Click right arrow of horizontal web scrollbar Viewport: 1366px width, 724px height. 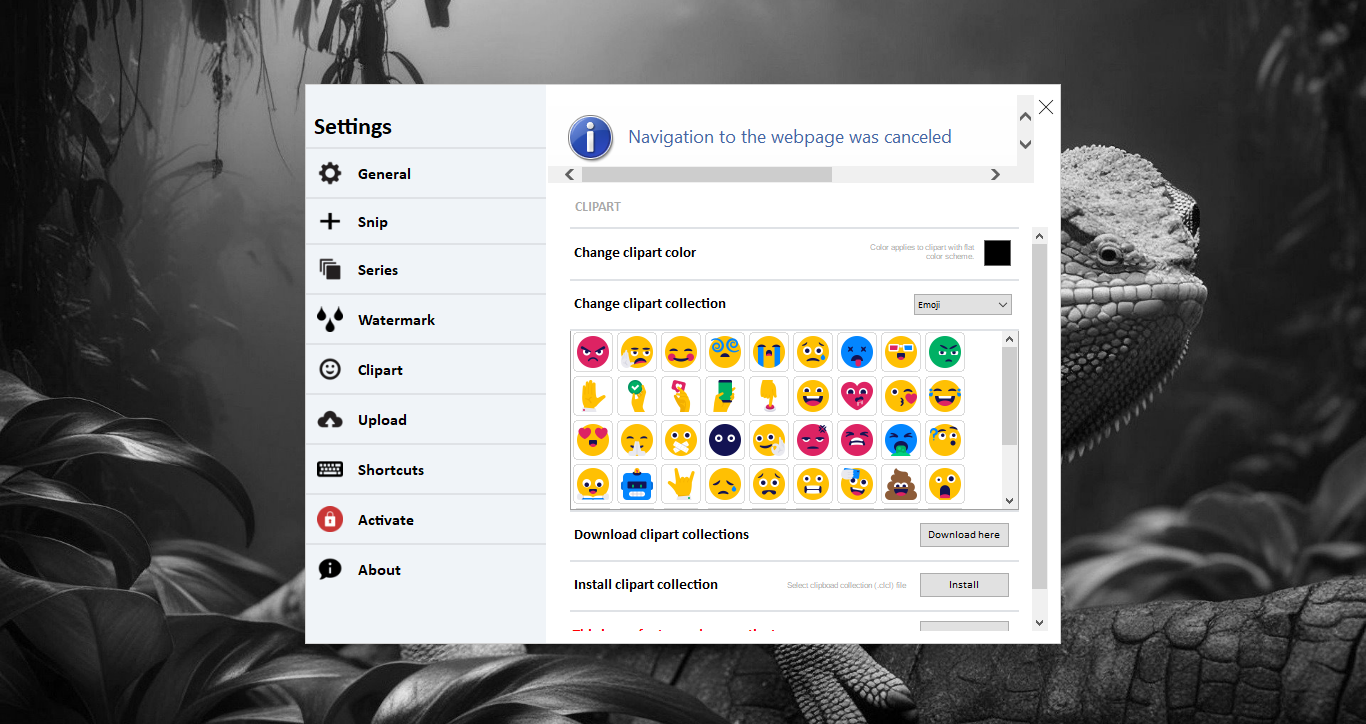(995, 175)
